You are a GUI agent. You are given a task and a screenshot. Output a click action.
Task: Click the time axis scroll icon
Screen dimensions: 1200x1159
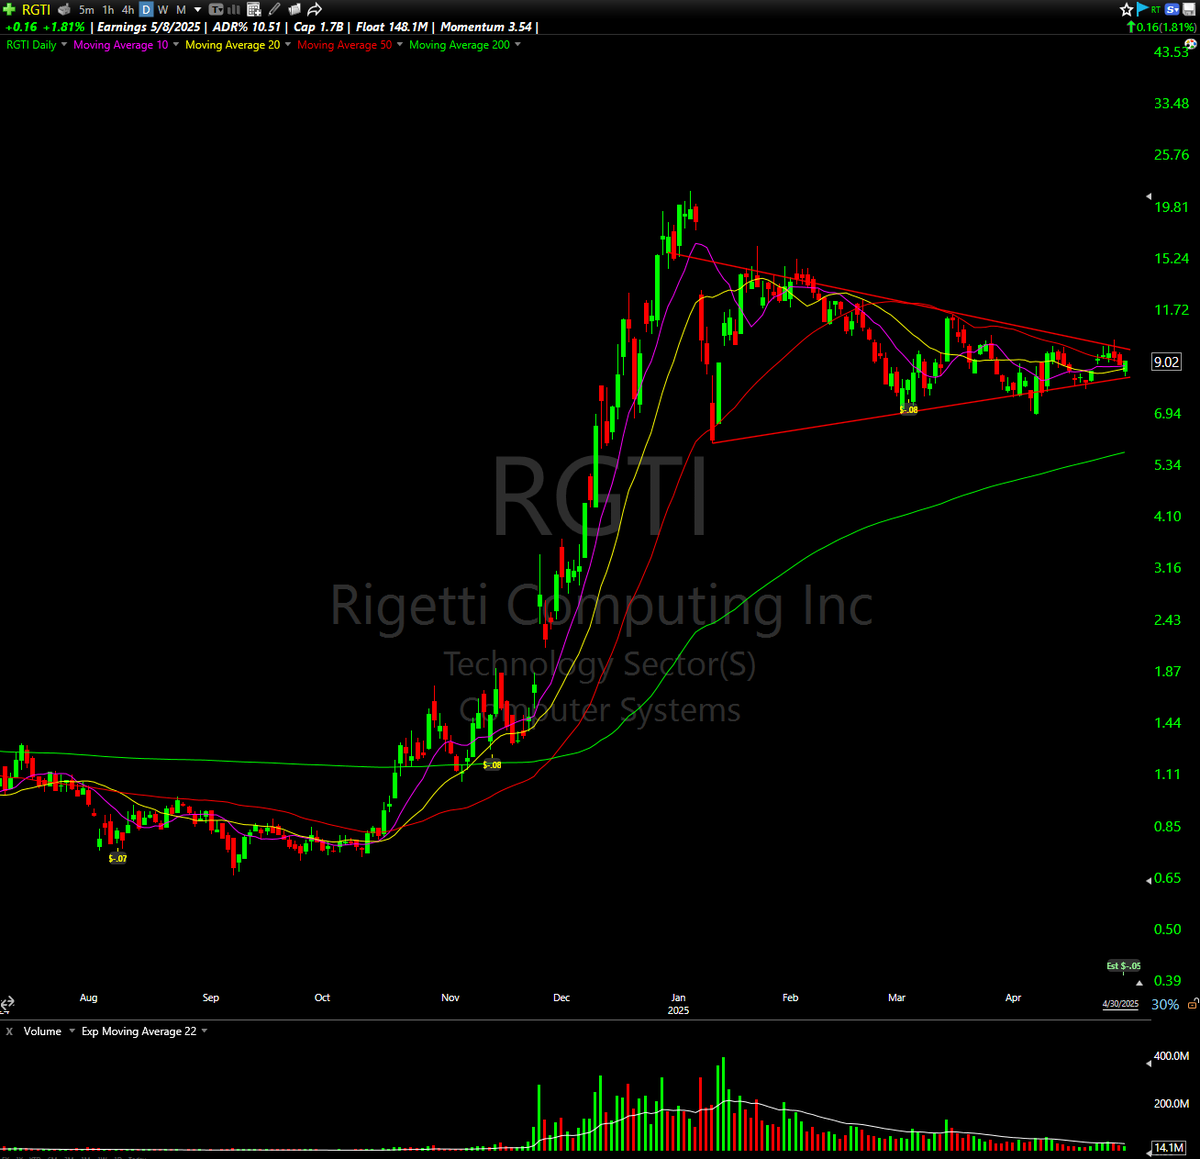click(x=7, y=1003)
